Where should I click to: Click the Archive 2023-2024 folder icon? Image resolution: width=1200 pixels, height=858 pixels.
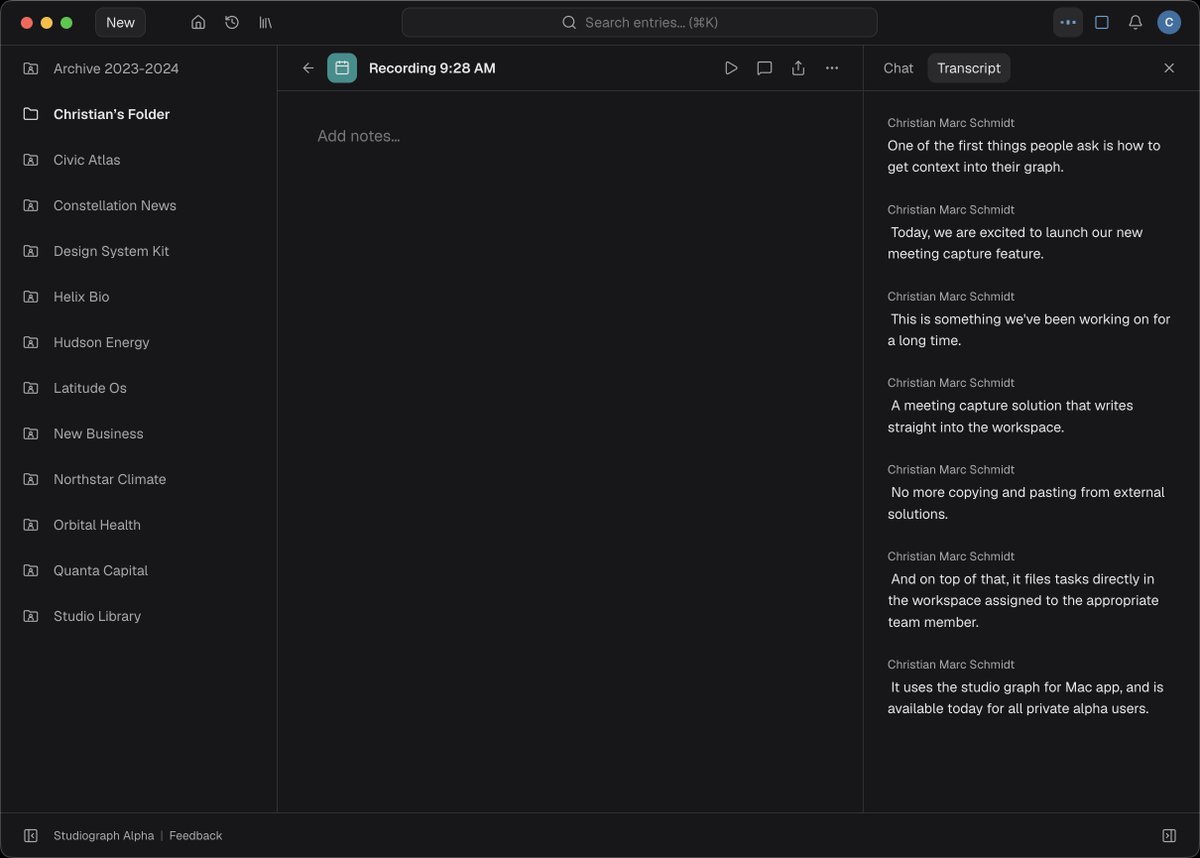(x=31, y=68)
